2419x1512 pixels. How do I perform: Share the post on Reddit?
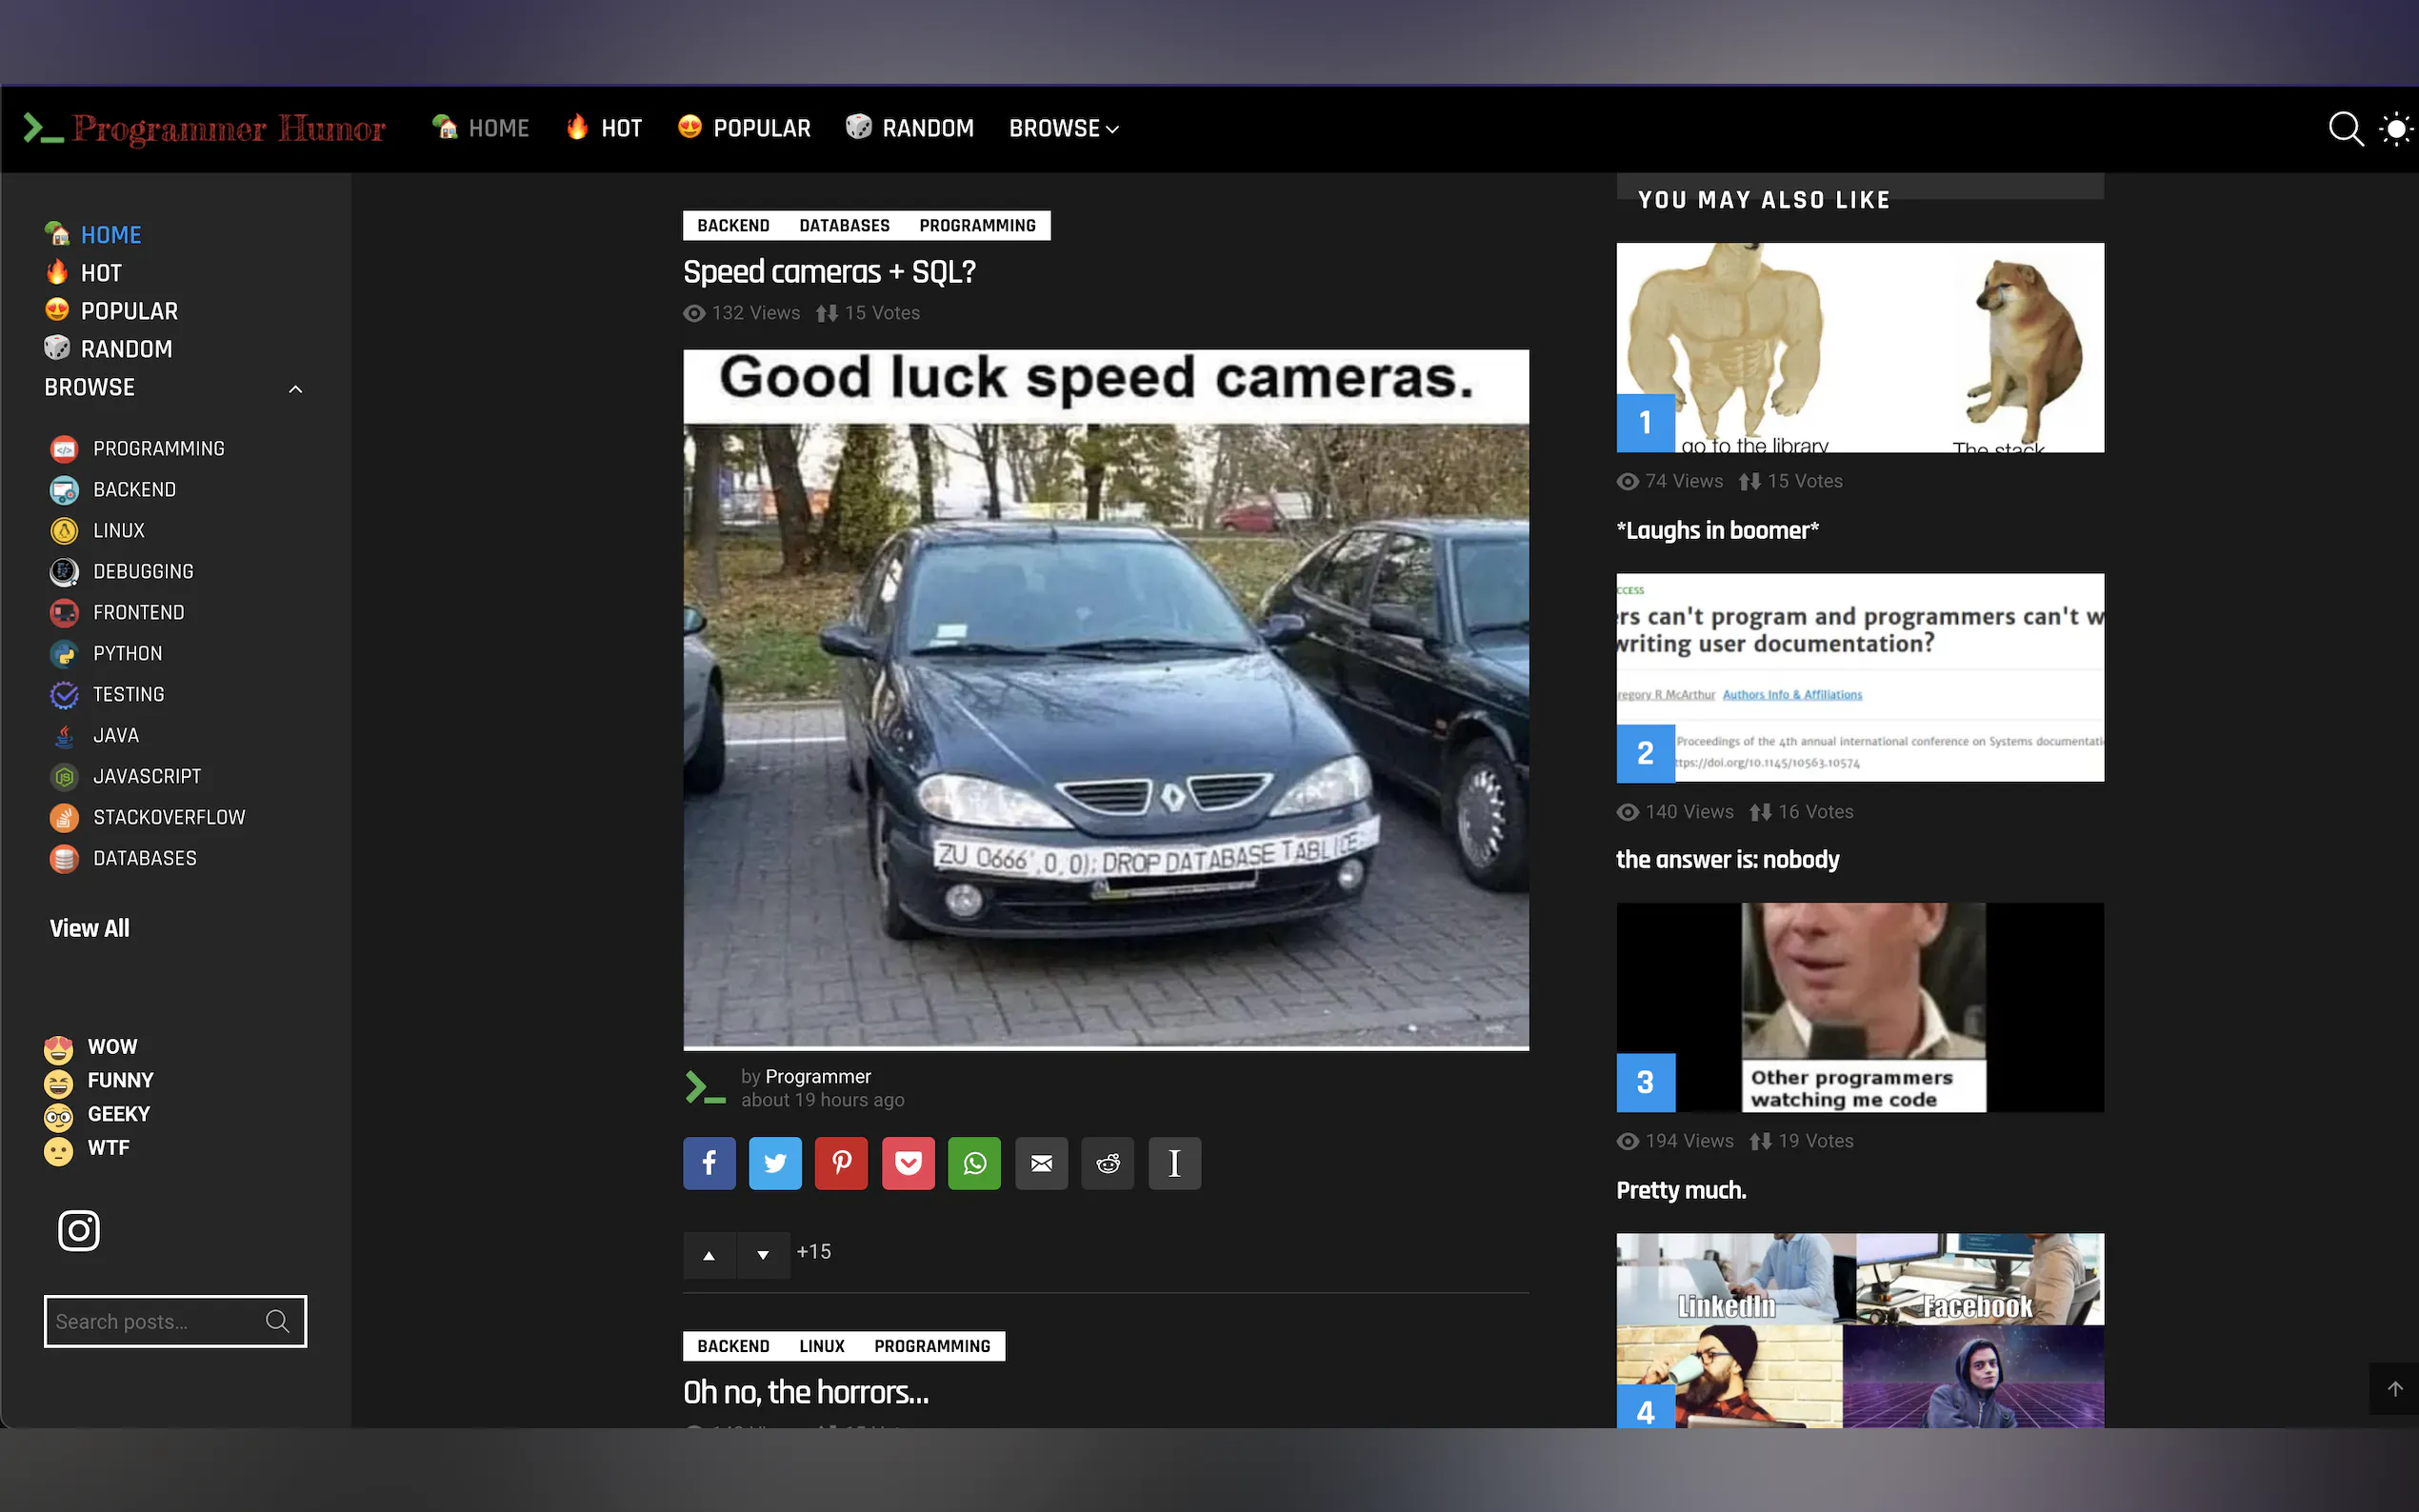[x=1107, y=1163]
